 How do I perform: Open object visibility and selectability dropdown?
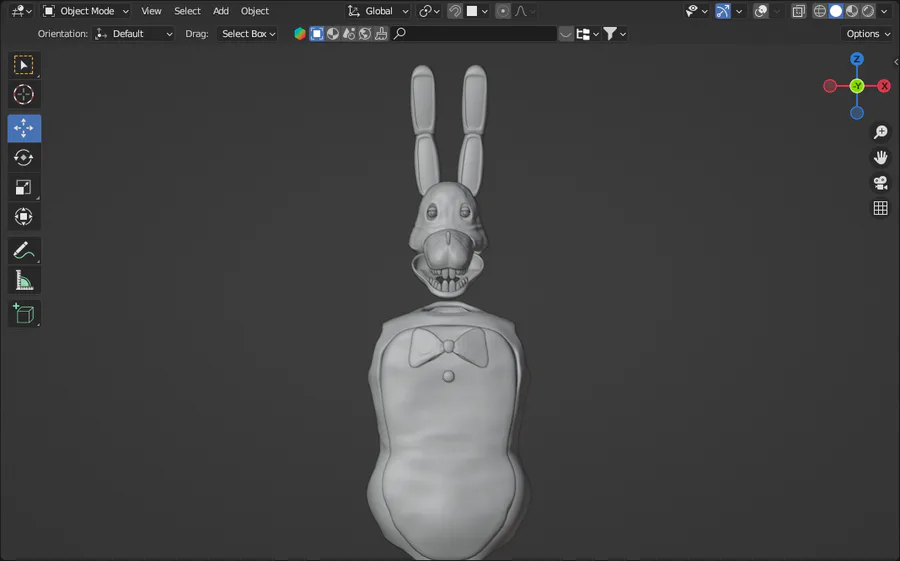pos(697,11)
